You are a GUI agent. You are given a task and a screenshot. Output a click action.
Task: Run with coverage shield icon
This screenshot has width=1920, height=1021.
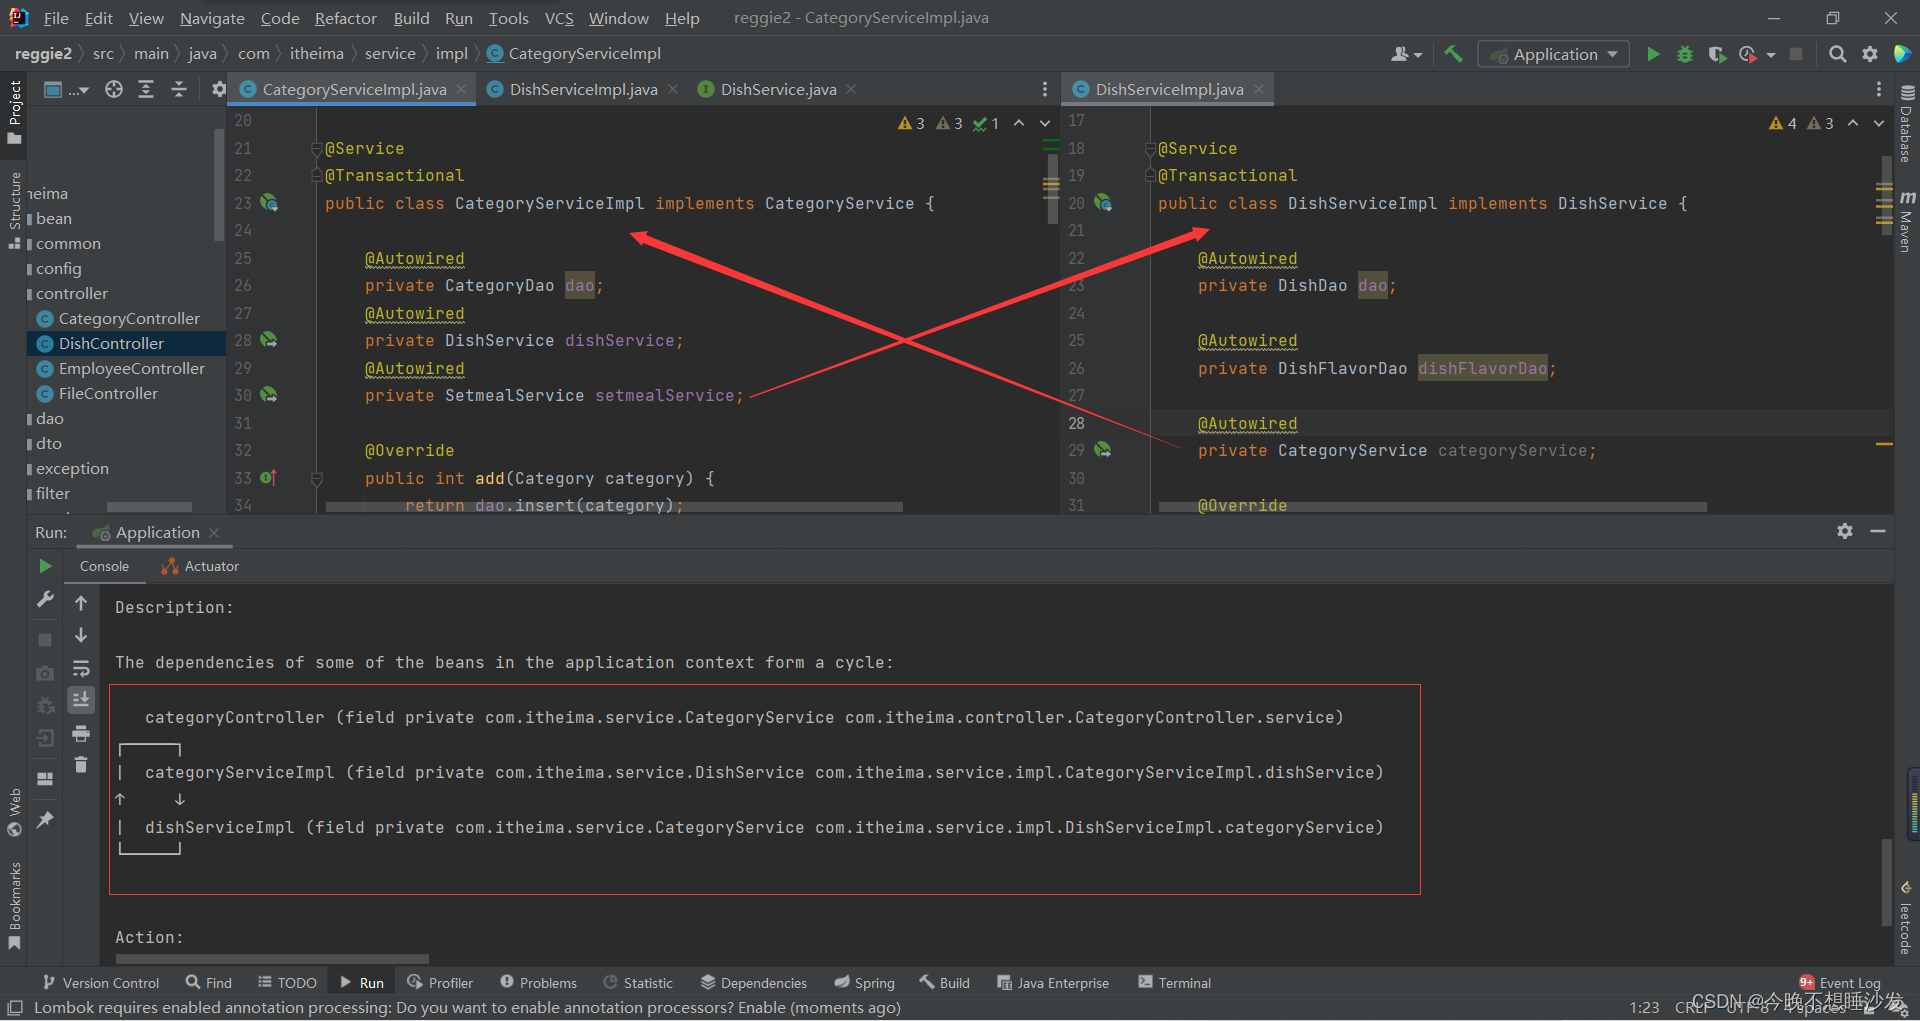pyautogui.click(x=1717, y=54)
